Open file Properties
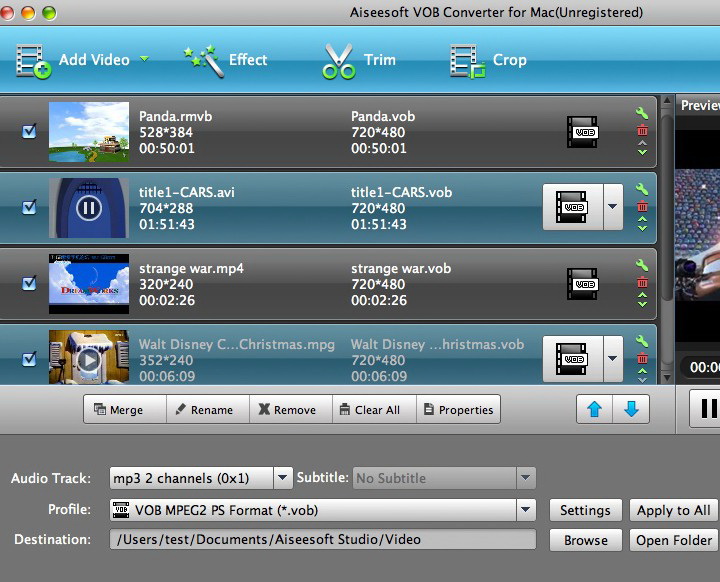This screenshot has height=582, width=720. pyautogui.click(x=458, y=409)
